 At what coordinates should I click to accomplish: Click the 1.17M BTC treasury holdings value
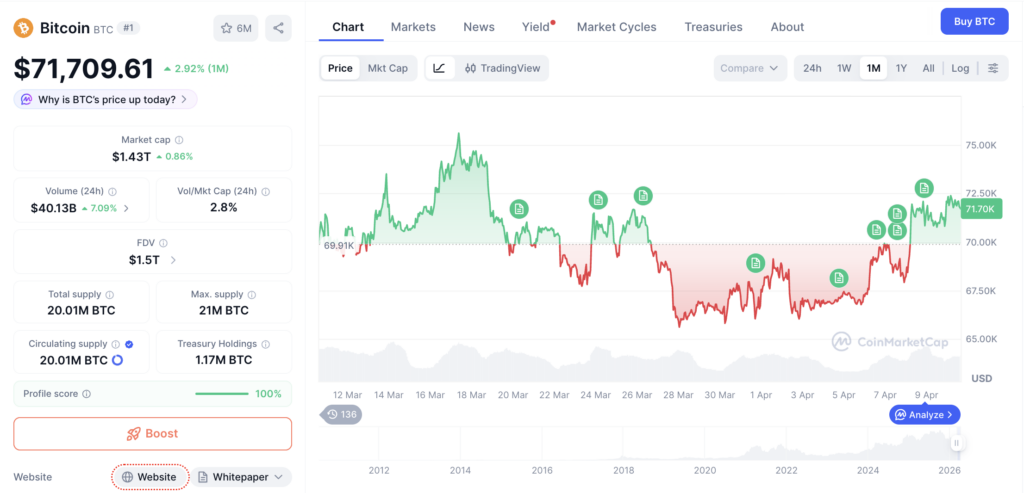coord(224,360)
